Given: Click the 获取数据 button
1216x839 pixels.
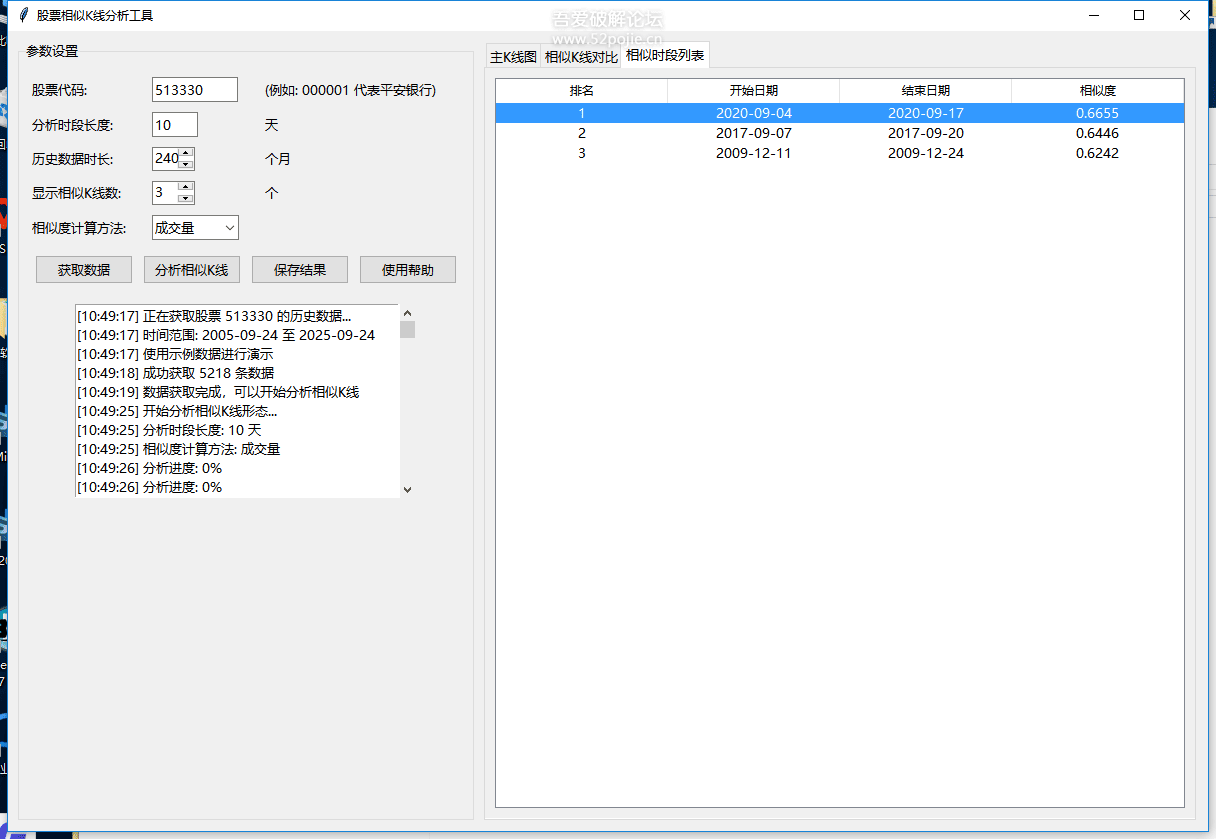Looking at the screenshot, I should click(x=84, y=270).
